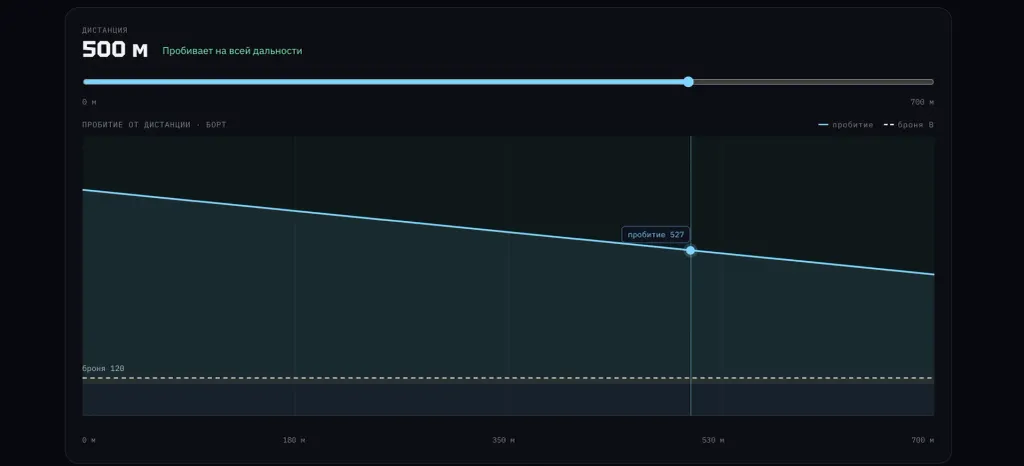This screenshot has height=466, width=1024.
Task: Click the 'ПРОБИТИЕ ОТ ДИСТАНЦИИ · БОРТ' chart title
Action: (154, 125)
